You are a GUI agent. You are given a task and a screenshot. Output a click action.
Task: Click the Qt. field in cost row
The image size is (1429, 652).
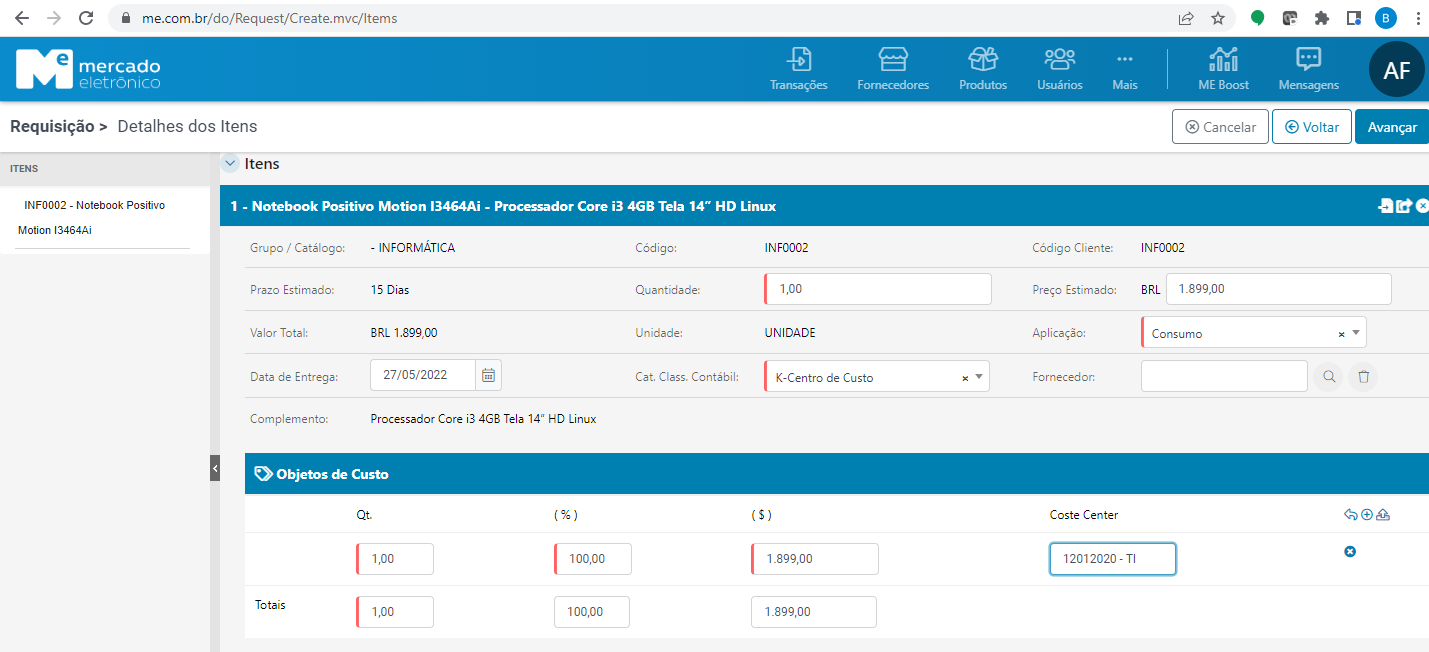click(395, 559)
